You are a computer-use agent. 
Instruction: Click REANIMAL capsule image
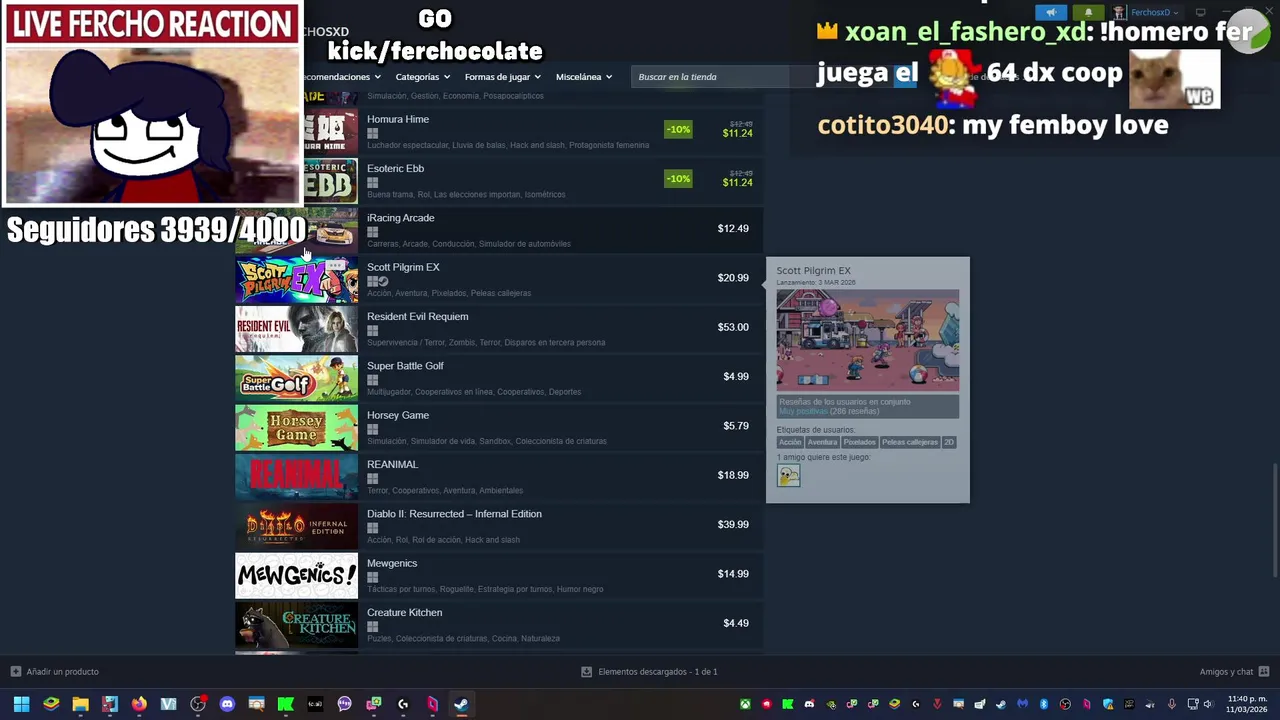296,477
